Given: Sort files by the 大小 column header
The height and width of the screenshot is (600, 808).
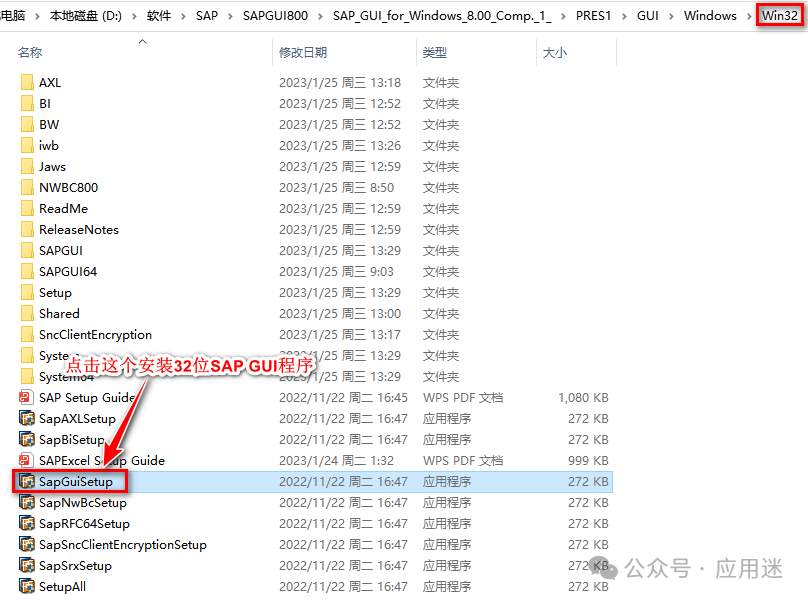Looking at the screenshot, I should pos(555,53).
